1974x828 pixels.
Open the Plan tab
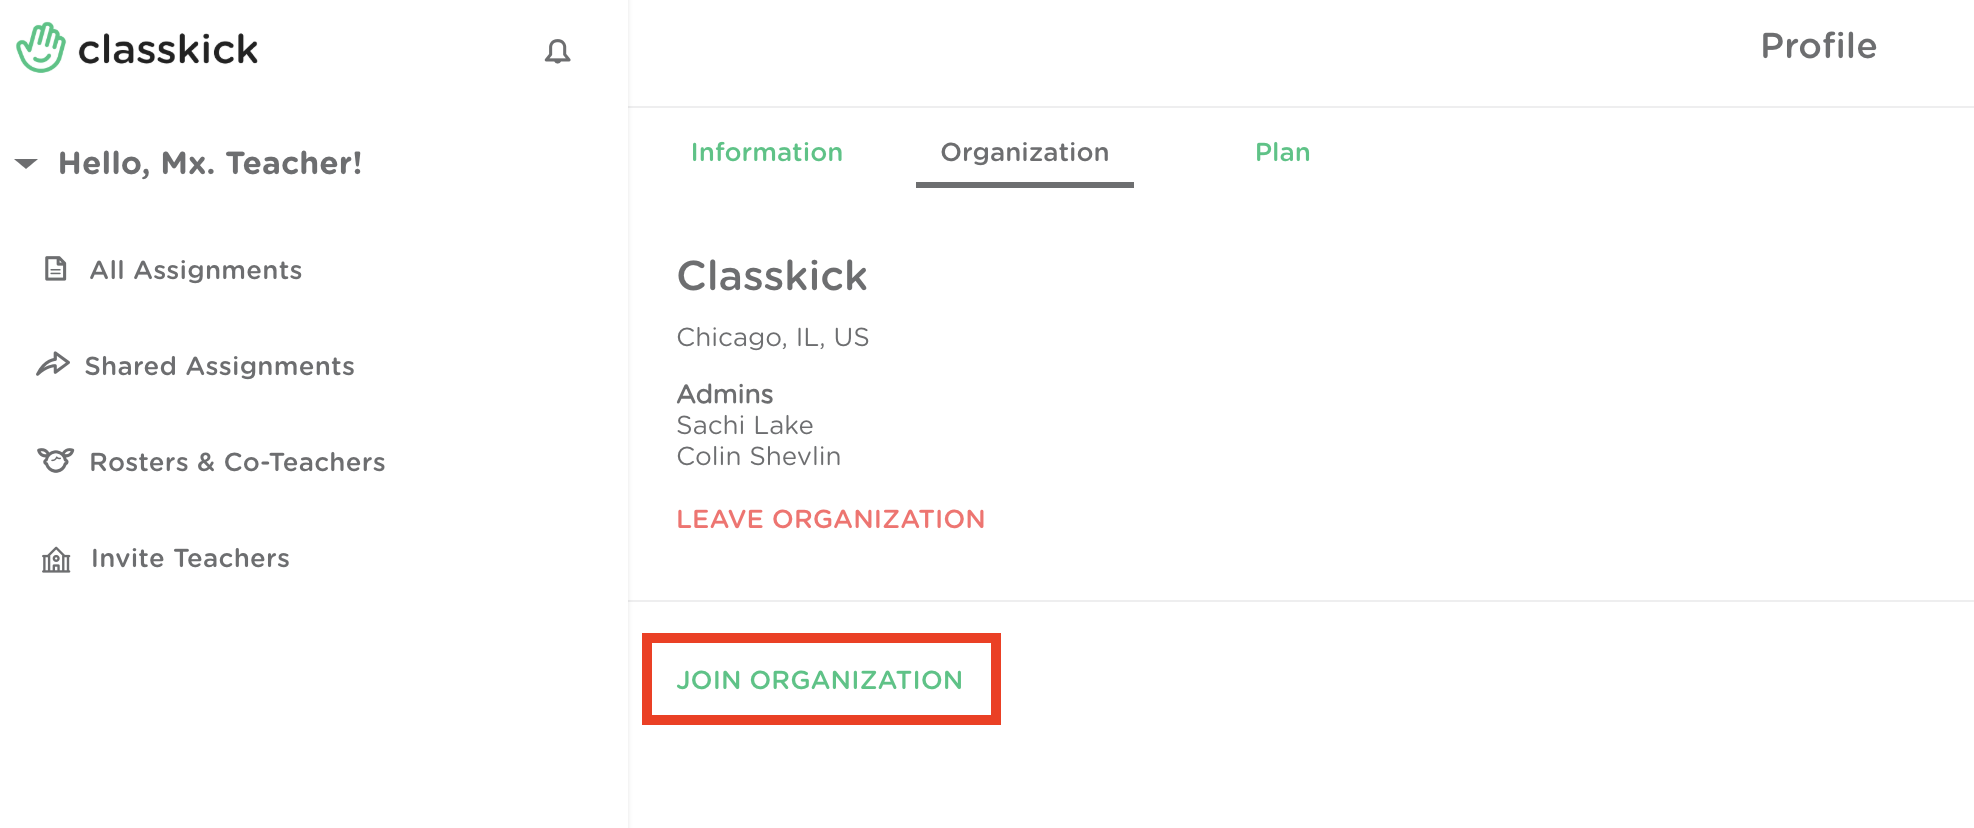pos(1282,152)
